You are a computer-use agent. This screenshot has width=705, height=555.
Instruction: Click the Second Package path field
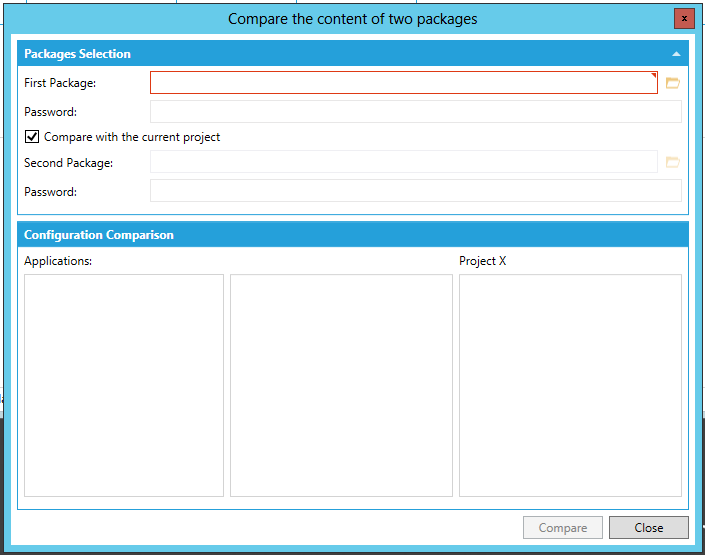coord(403,162)
